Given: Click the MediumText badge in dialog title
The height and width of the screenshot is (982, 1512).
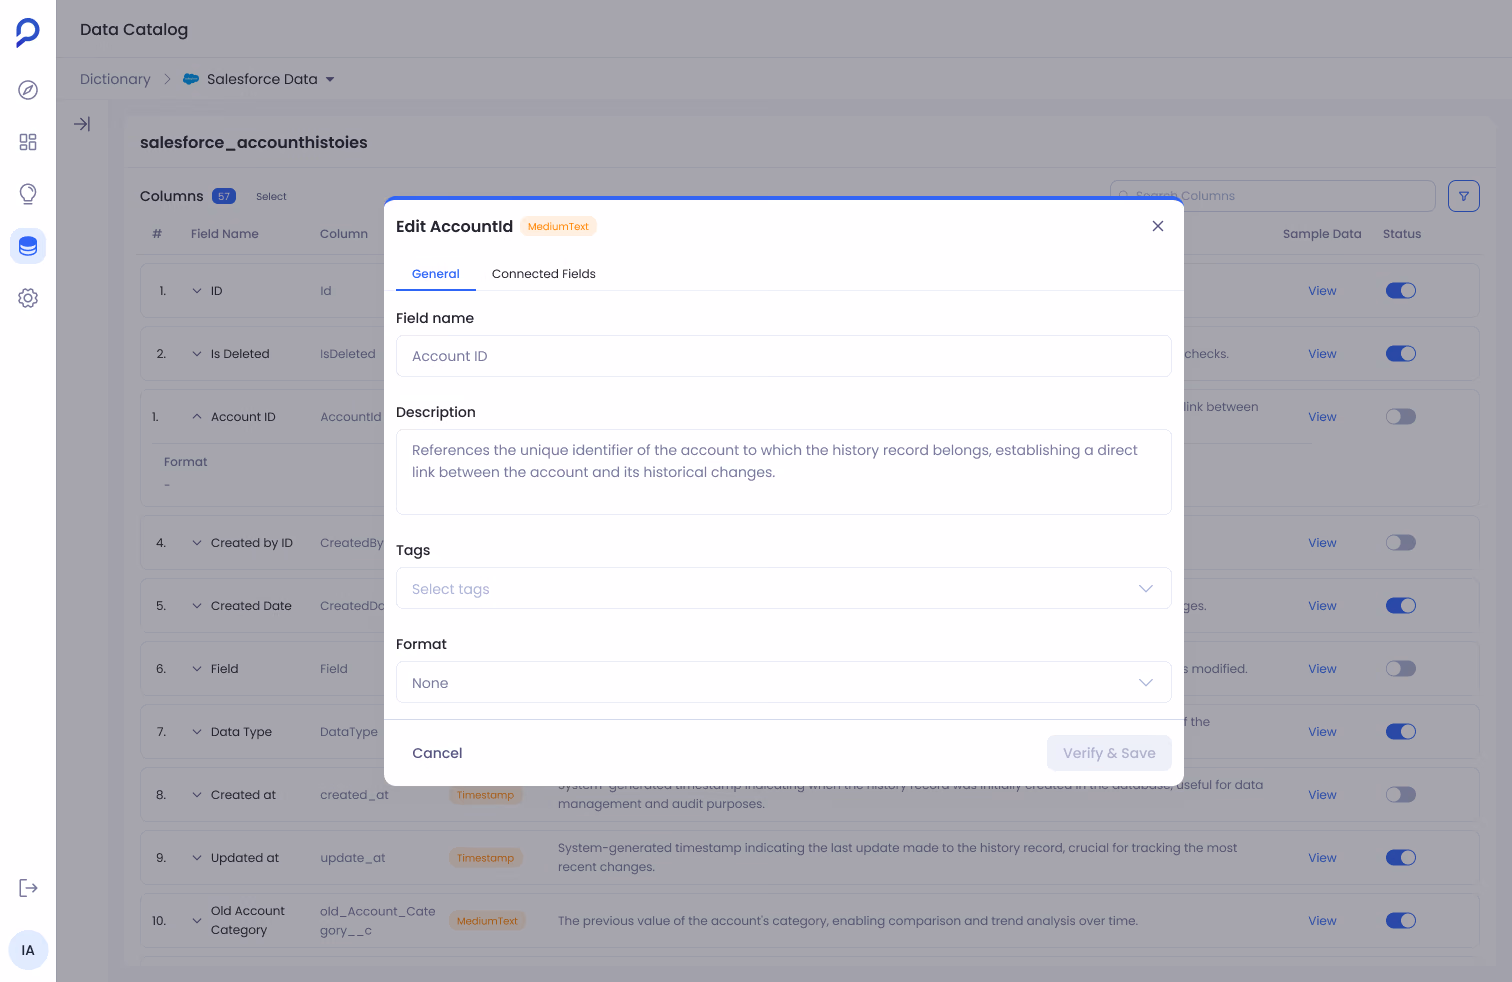Looking at the screenshot, I should 558,226.
